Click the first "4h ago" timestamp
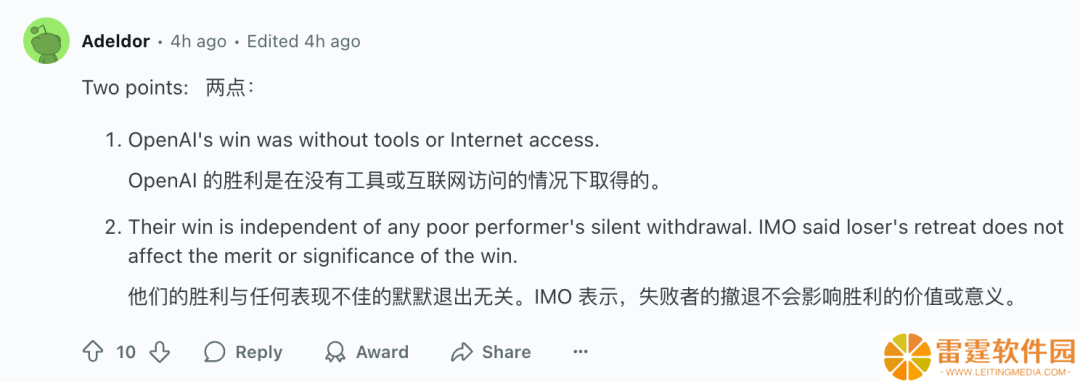Screen dimensions: 1080x382 (x=198, y=41)
